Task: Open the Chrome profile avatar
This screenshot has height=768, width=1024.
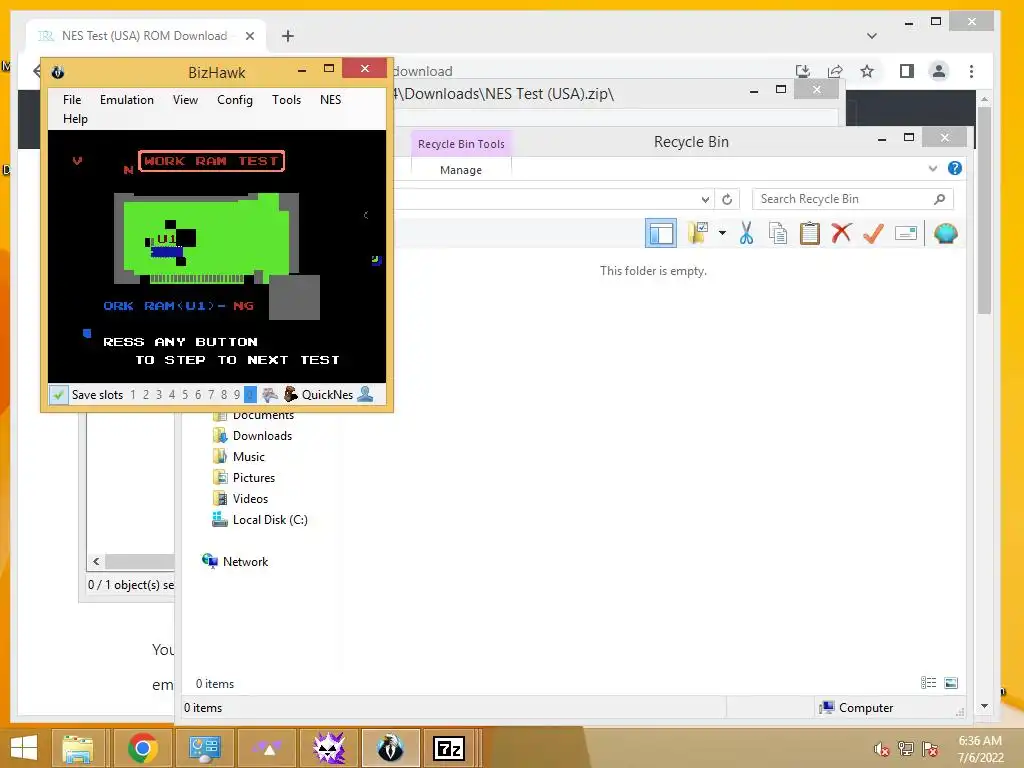Action: [x=938, y=71]
